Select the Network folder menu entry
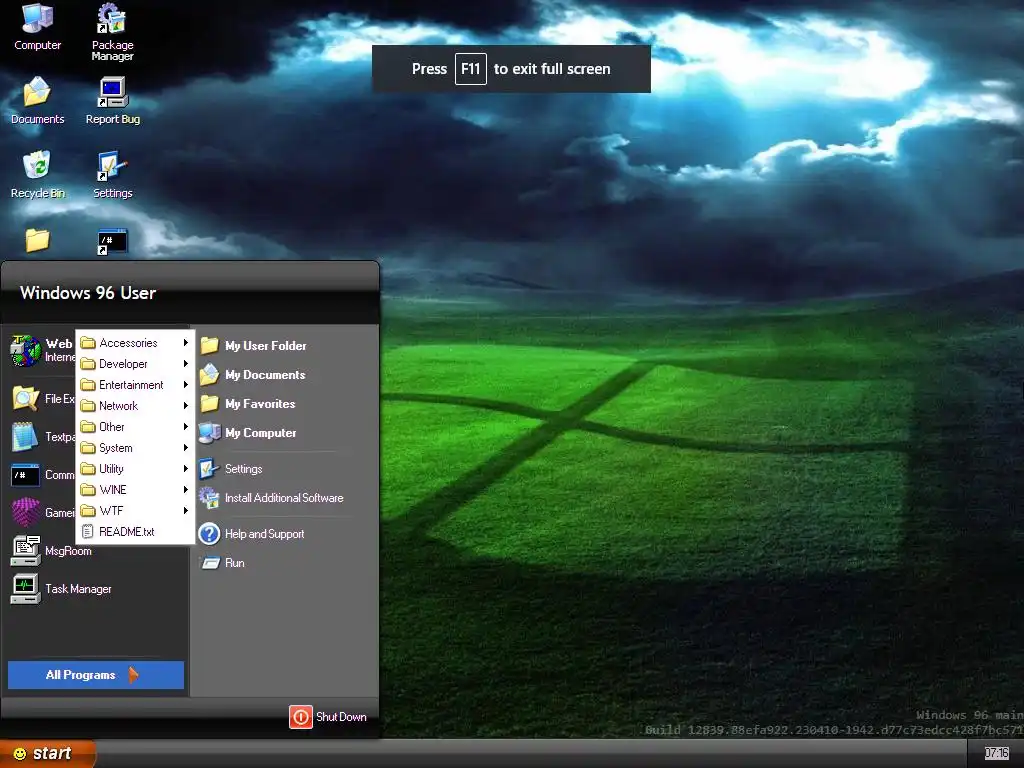This screenshot has height=768, width=1024. point(135,406)
